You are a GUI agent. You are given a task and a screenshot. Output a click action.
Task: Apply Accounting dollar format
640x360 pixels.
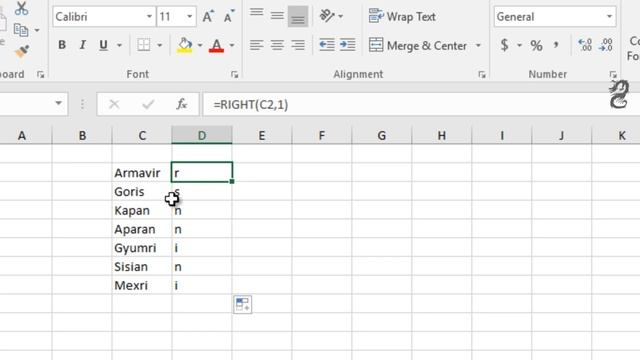pos(505,45)
